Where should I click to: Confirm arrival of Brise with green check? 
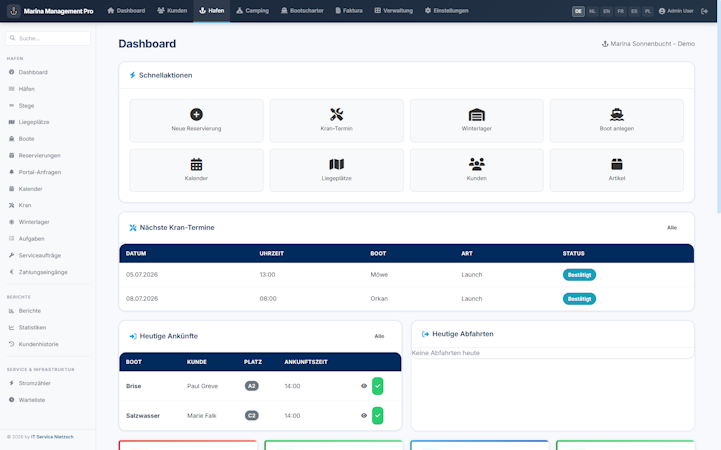tap(378, 386)
